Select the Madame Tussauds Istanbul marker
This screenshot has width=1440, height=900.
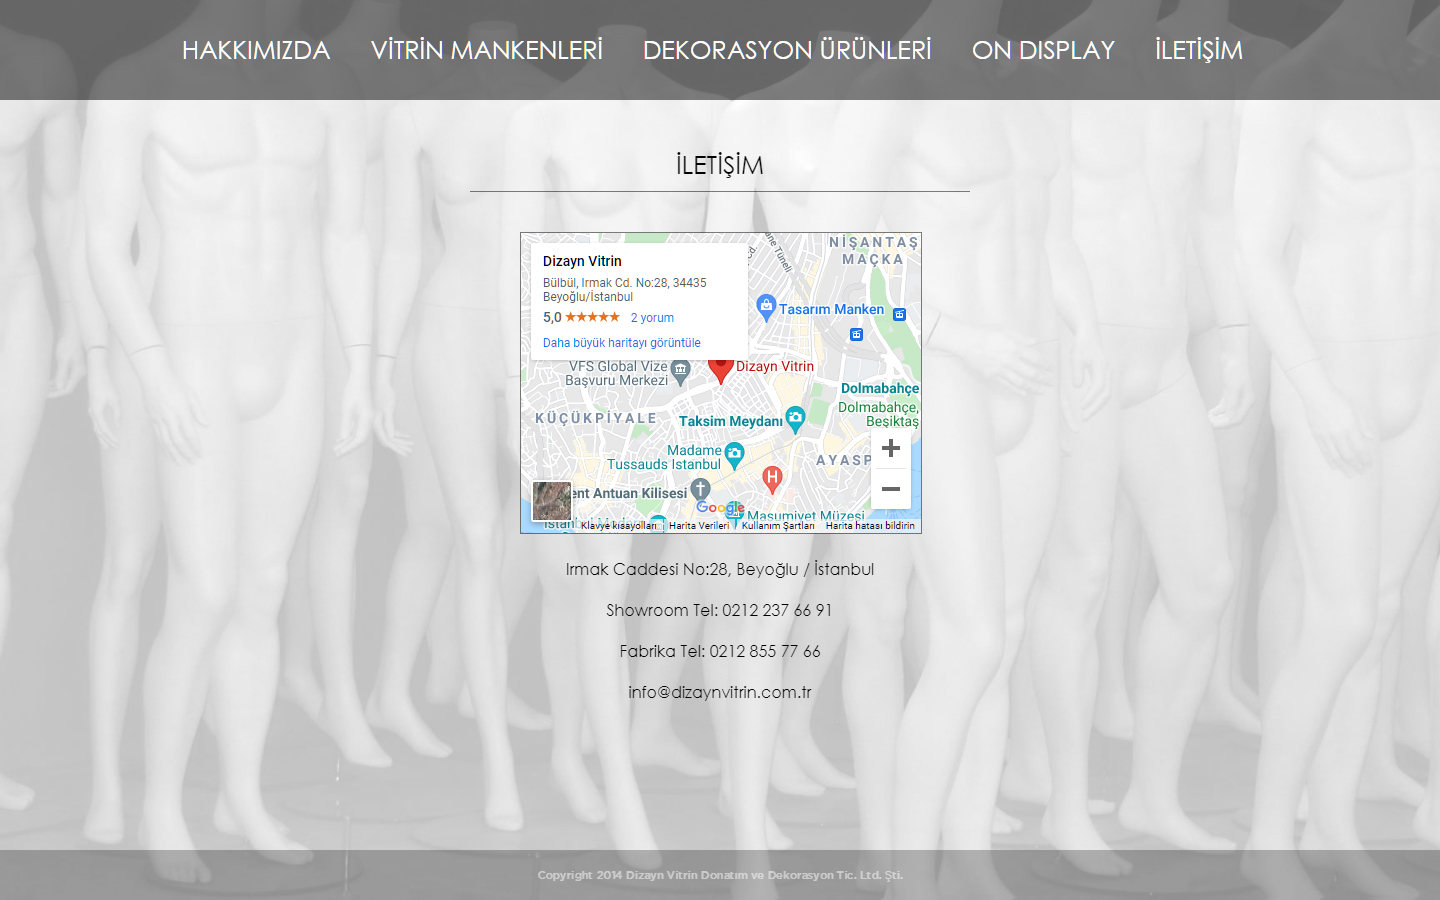[734, 455]
